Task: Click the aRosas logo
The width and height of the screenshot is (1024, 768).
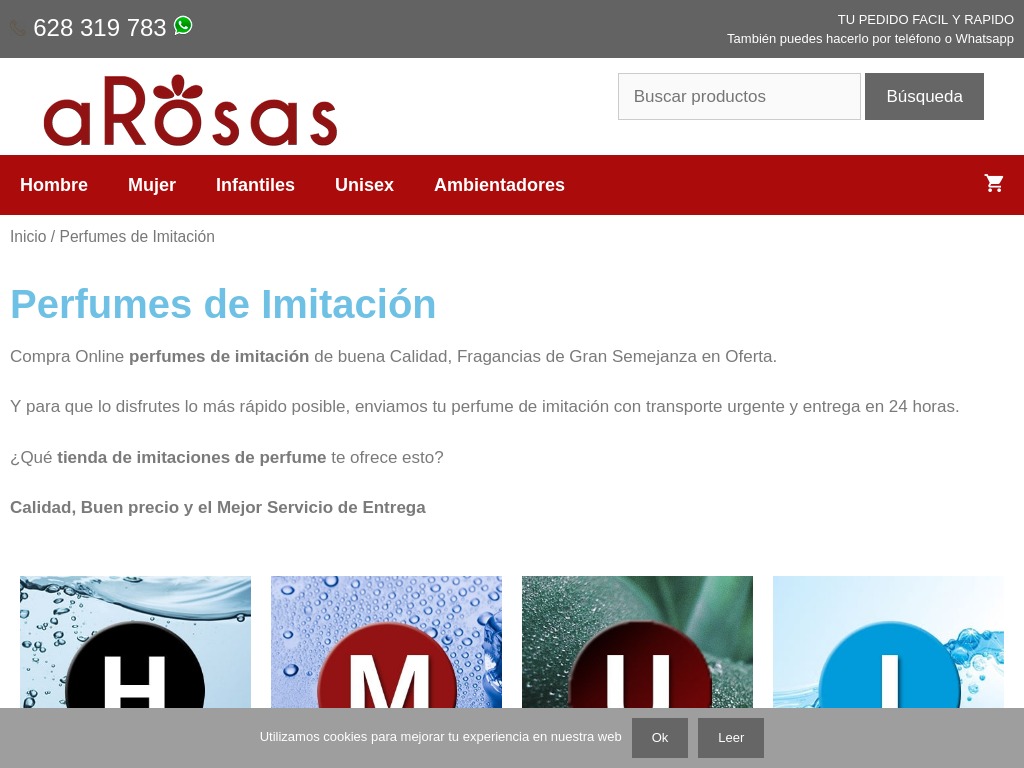Action: point(190,108)
